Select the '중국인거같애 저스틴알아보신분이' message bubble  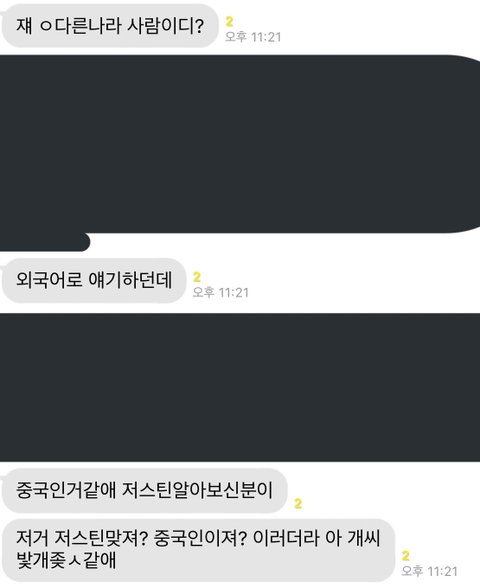point(144,490)
